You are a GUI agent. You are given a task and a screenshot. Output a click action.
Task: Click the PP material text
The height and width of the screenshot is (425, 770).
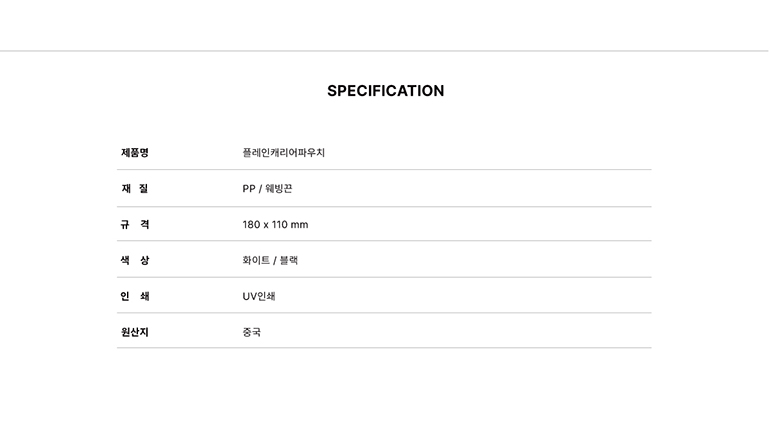click(x=249, y=189)
